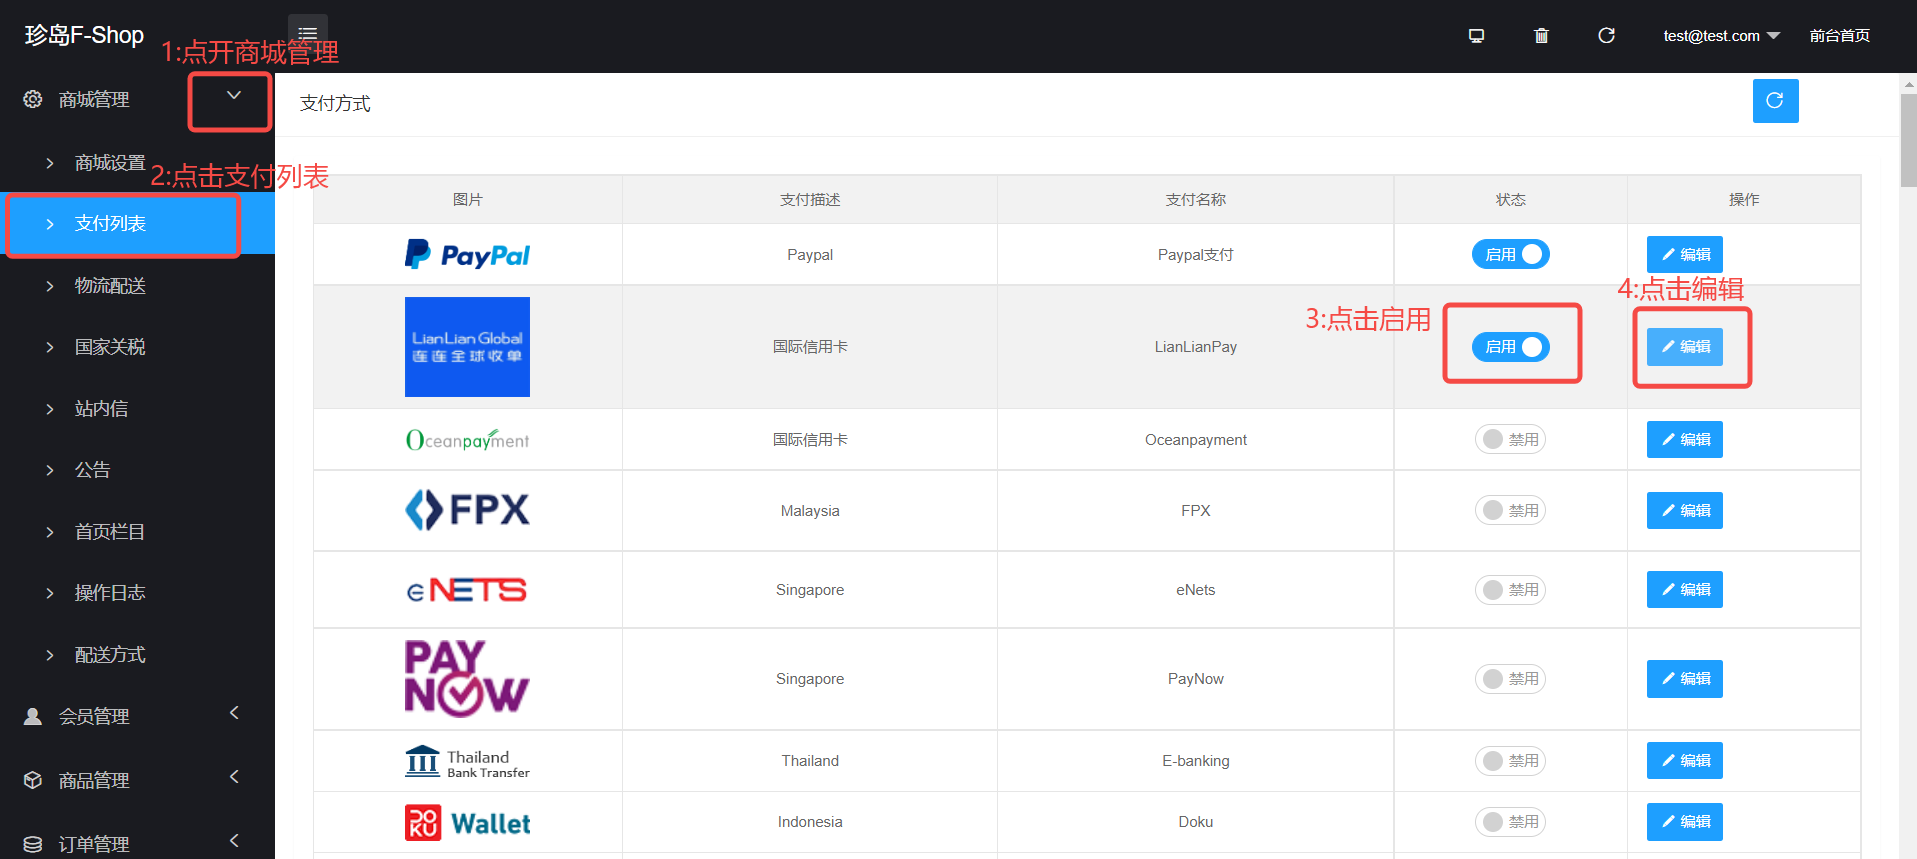Open the test@test.com account dropdown
The image size is (1917, 859).
tap(1721, 36)
